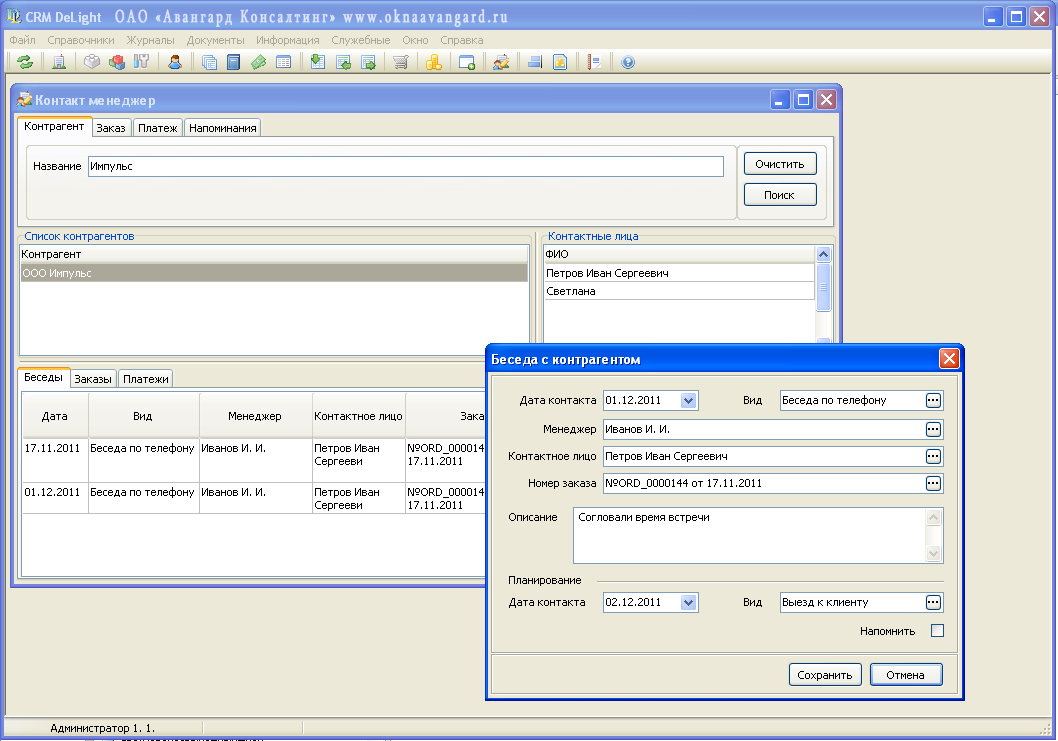Open the first Дата контакта date dropdown
This screenshot has width=1058, height=741.
(688, 400)
